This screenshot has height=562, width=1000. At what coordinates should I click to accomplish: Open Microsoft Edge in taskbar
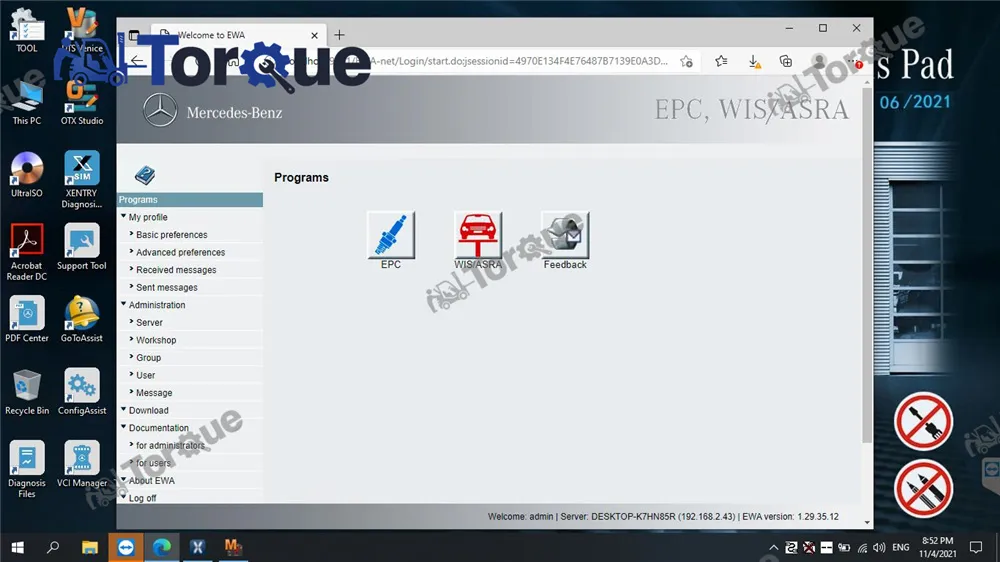pyautogui.click(x=162, y=547)
